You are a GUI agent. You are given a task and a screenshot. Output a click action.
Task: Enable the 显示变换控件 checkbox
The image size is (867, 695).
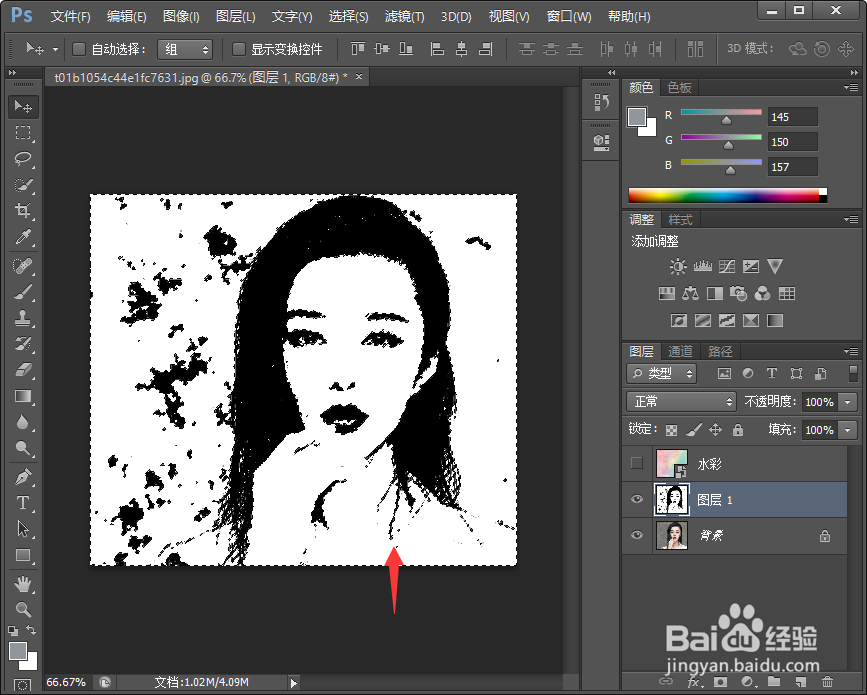point(238,50)
